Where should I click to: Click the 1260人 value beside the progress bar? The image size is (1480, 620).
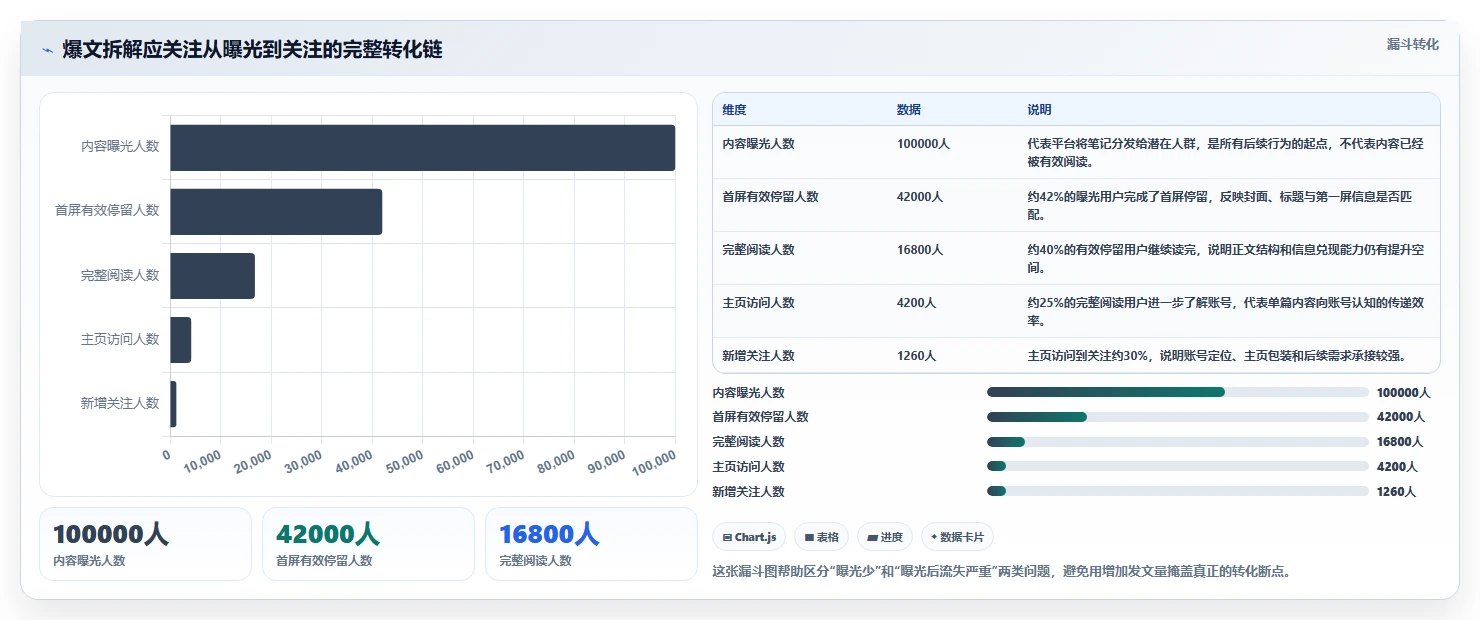[1396, 492]
